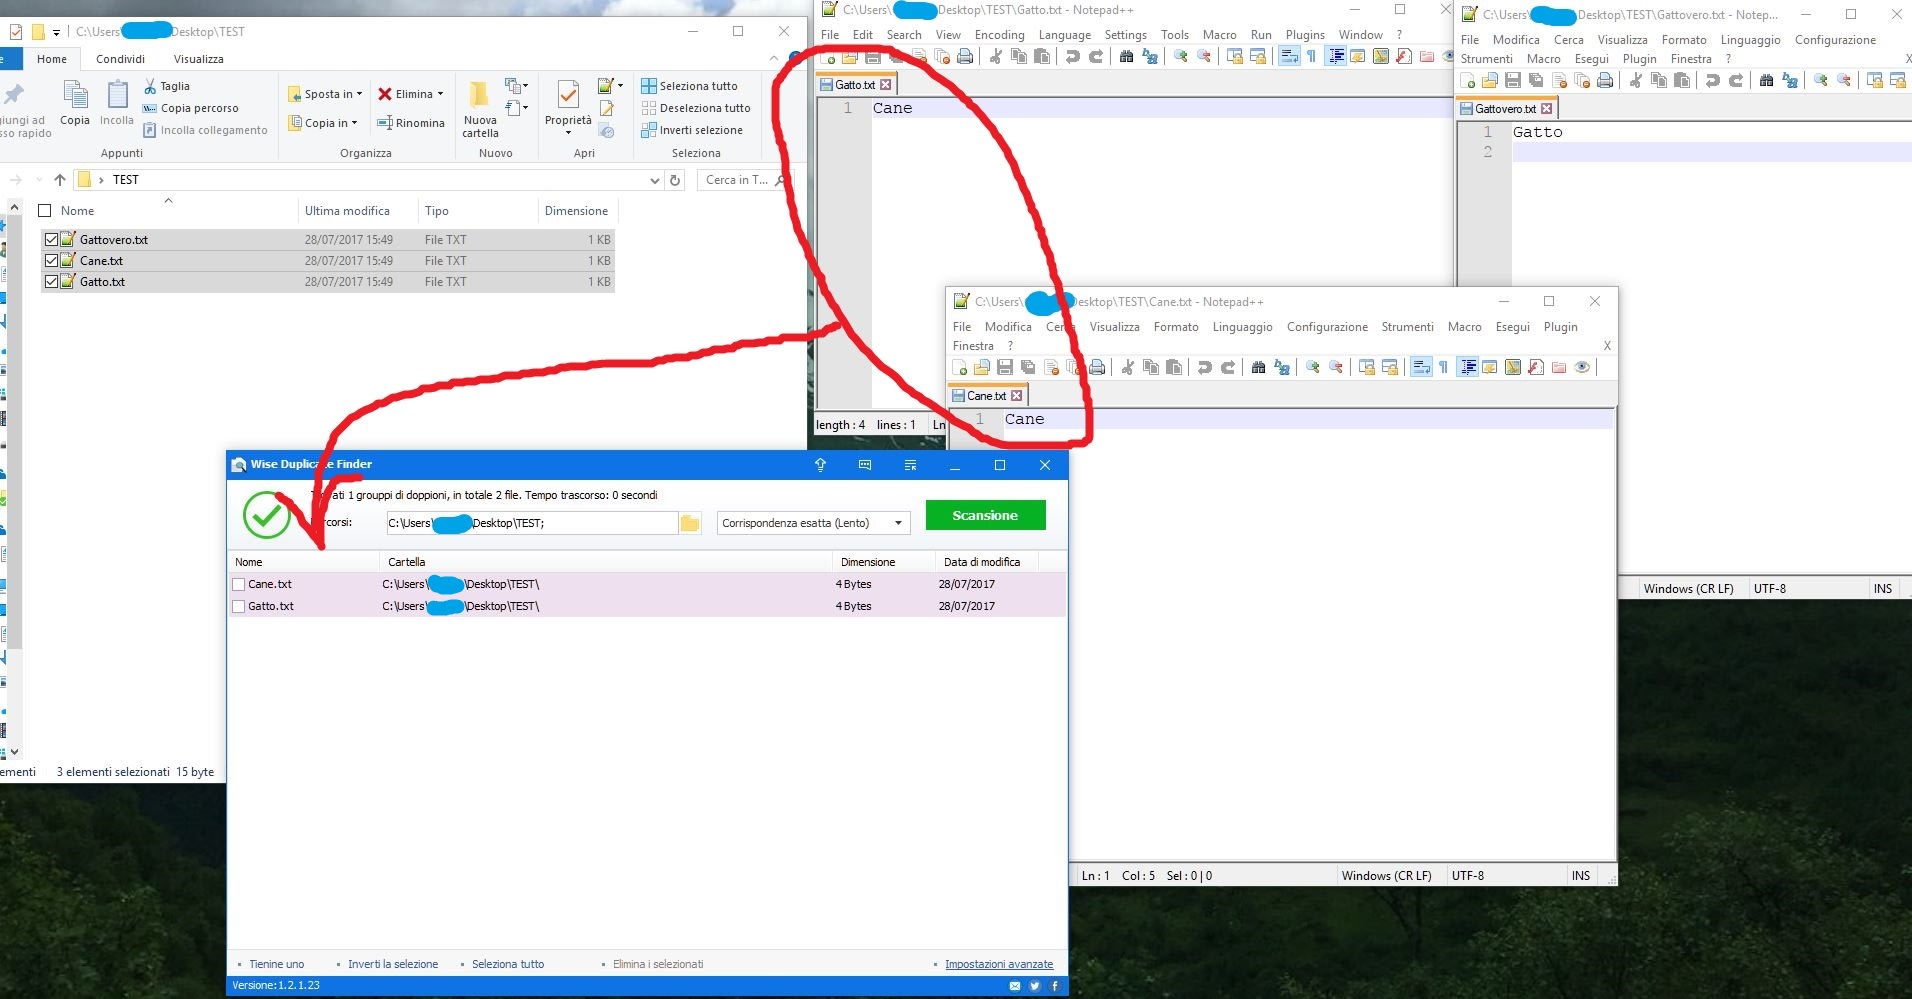Click the Save All icon in Cane.txt window
Image resolution: width=1912 pixels, height=999 pixels.
(x=1028, y=367)
